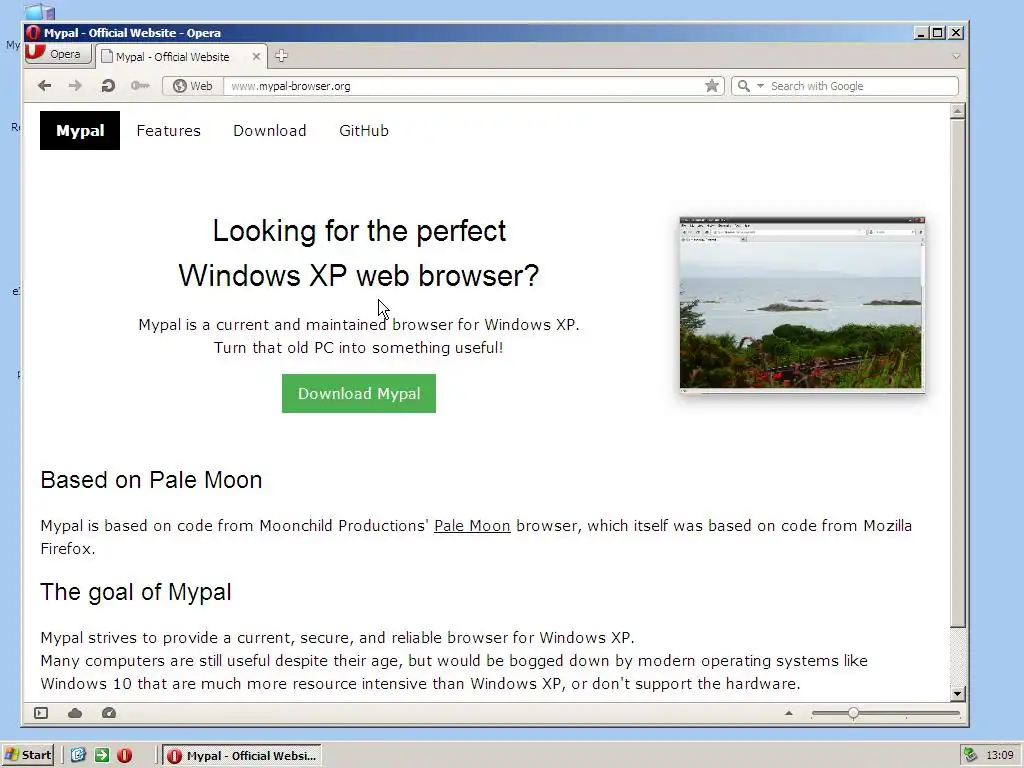The width and height of the screenshot is (1024, 768).
Task: Click the Opera logo in the window title bar
Action: 33,33
